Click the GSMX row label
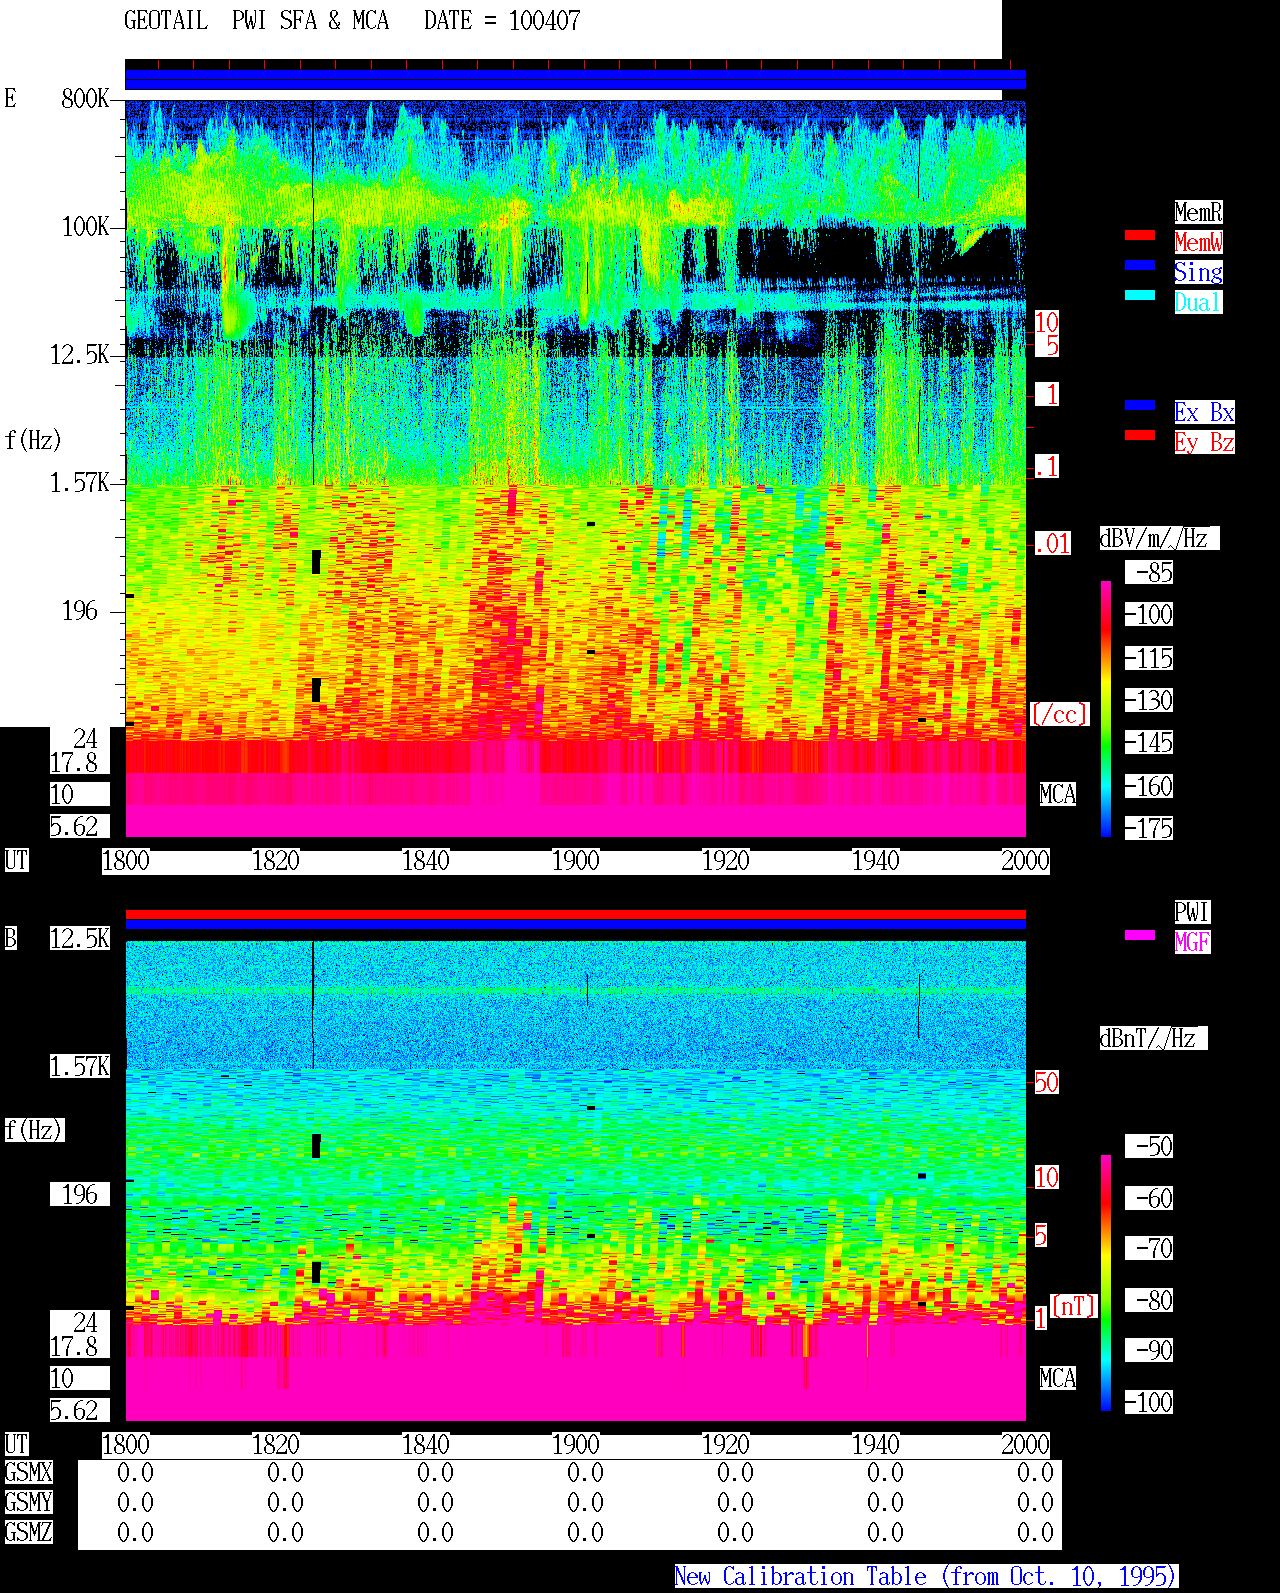Screen dimensions: 1280x1593 [x=28, y=1472]
